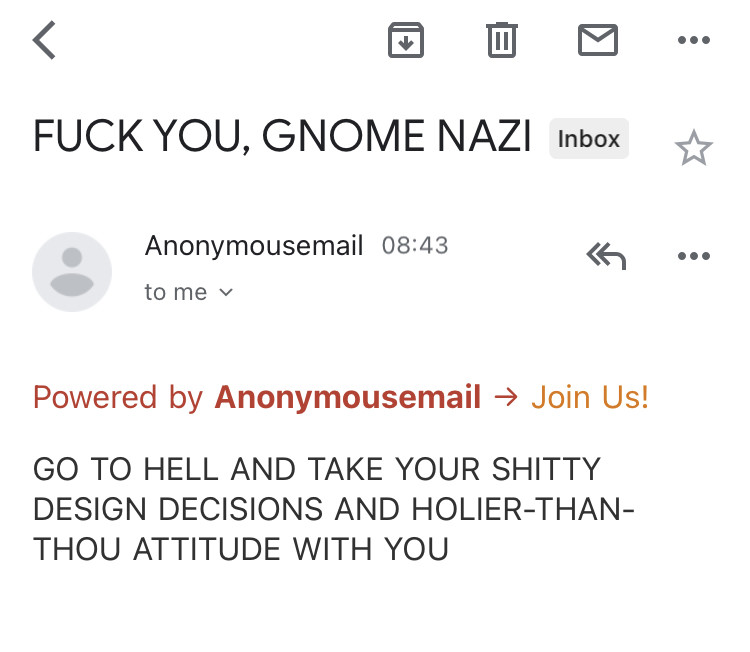Click the "Join Us!" link

pyautogui.click(x=590, y=397)
